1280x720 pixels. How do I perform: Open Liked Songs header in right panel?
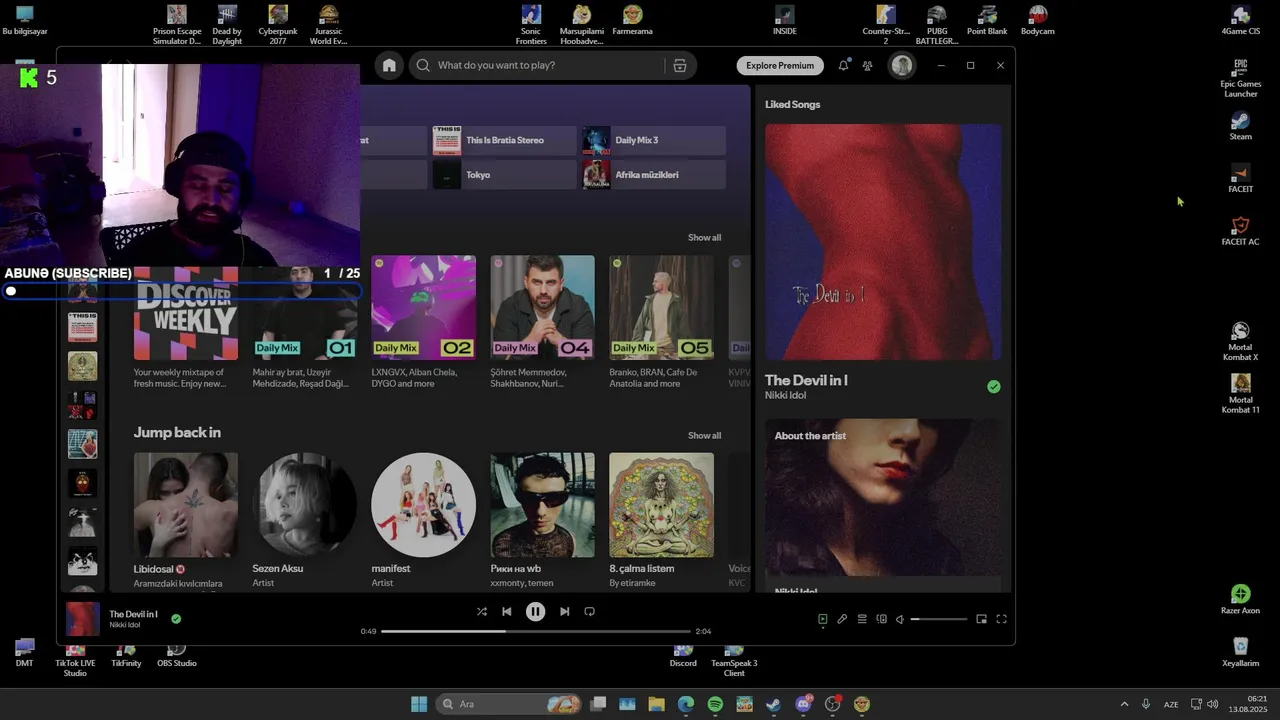pos(793,104)
